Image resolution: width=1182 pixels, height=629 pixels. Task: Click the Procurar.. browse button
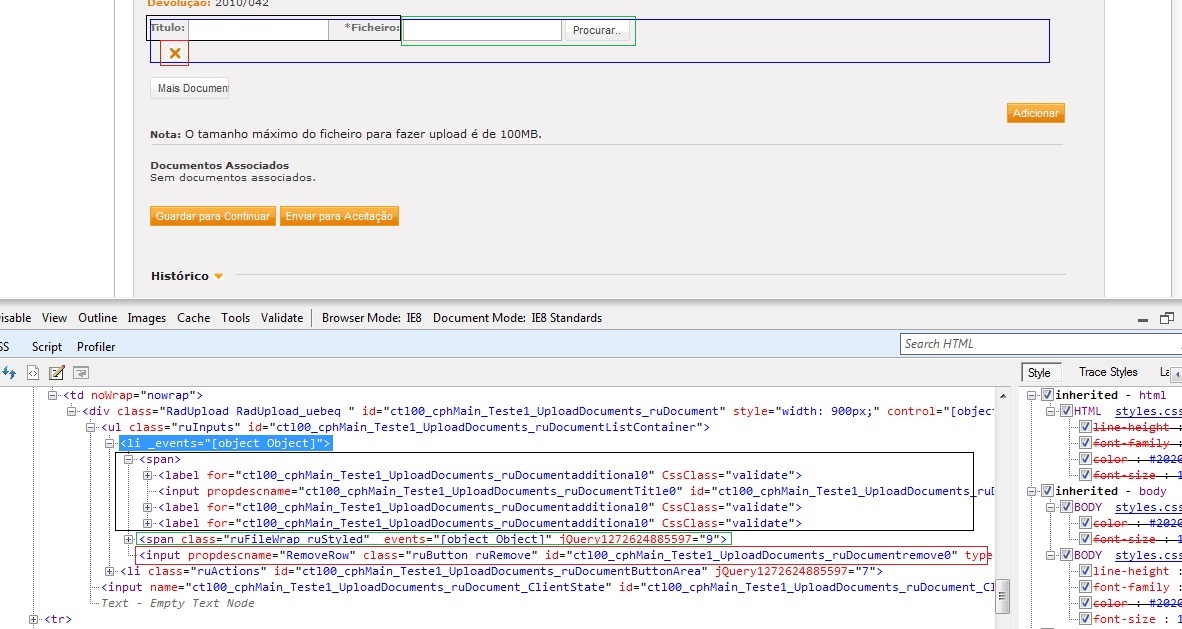coord(597,30)
